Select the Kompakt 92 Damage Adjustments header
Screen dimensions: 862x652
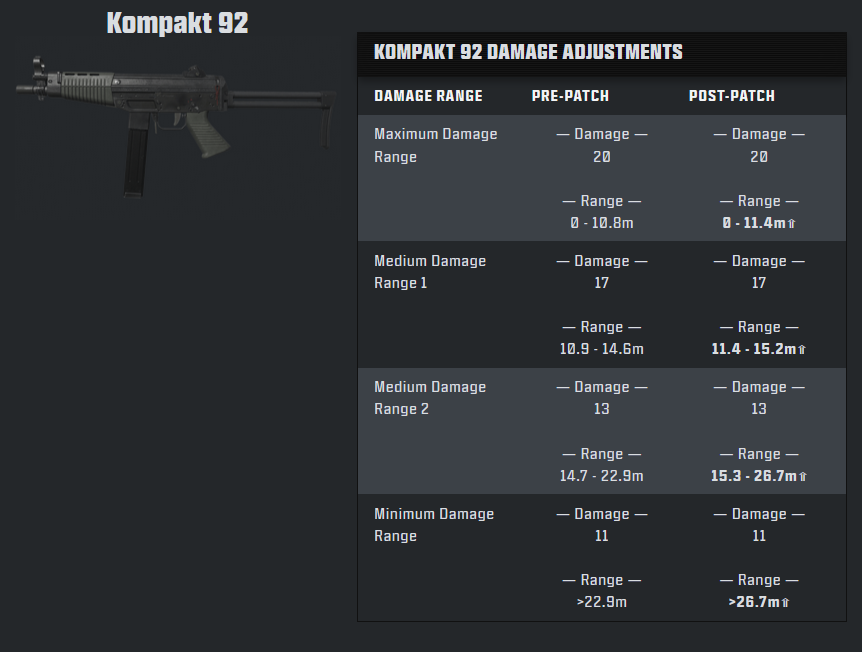[x=528, y=52]
